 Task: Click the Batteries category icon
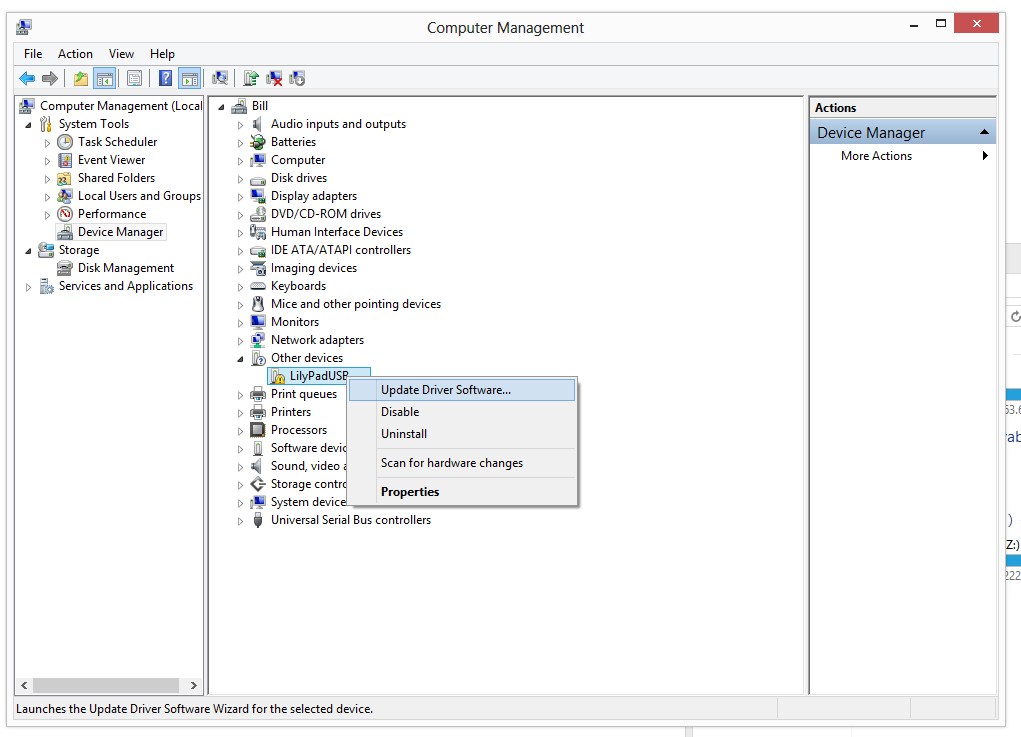tap(258, 142)
